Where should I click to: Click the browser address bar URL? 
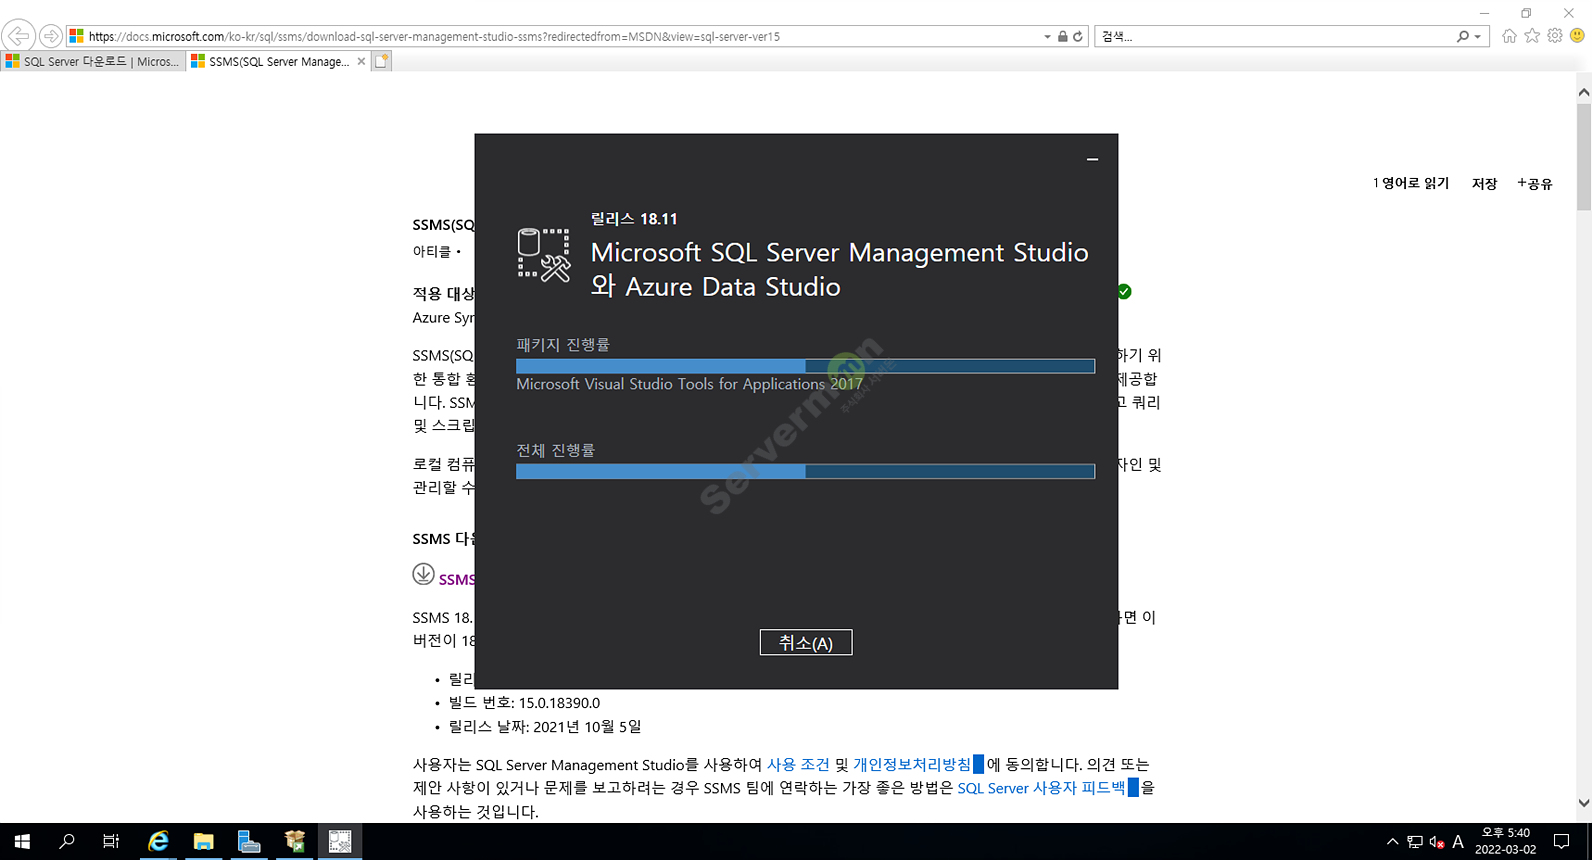click(x=434, y=37)
